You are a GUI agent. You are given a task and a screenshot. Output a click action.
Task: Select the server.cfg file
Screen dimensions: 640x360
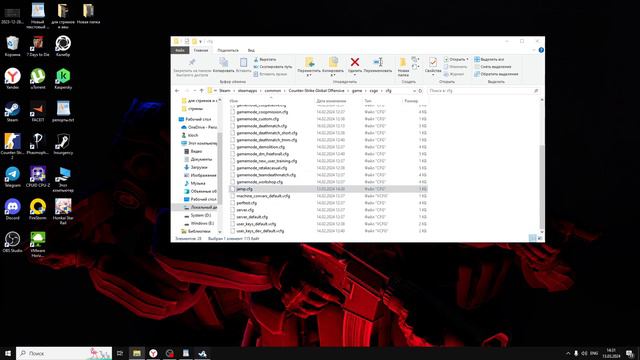coord(245,210)
